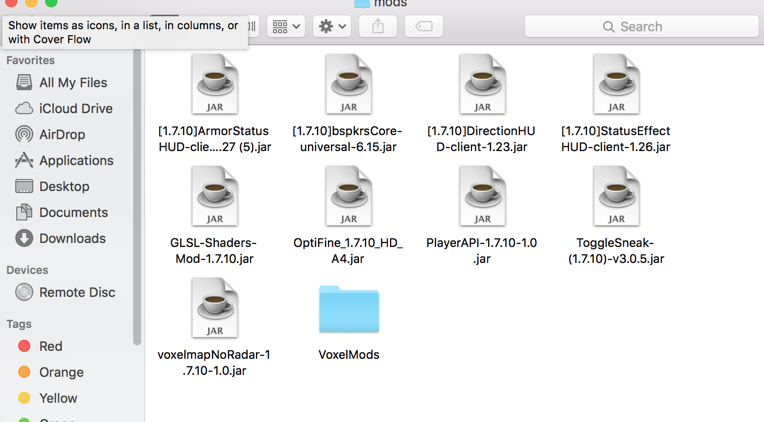Open the ArmorStatusHUD jar file icon

[x=215, y=84]
